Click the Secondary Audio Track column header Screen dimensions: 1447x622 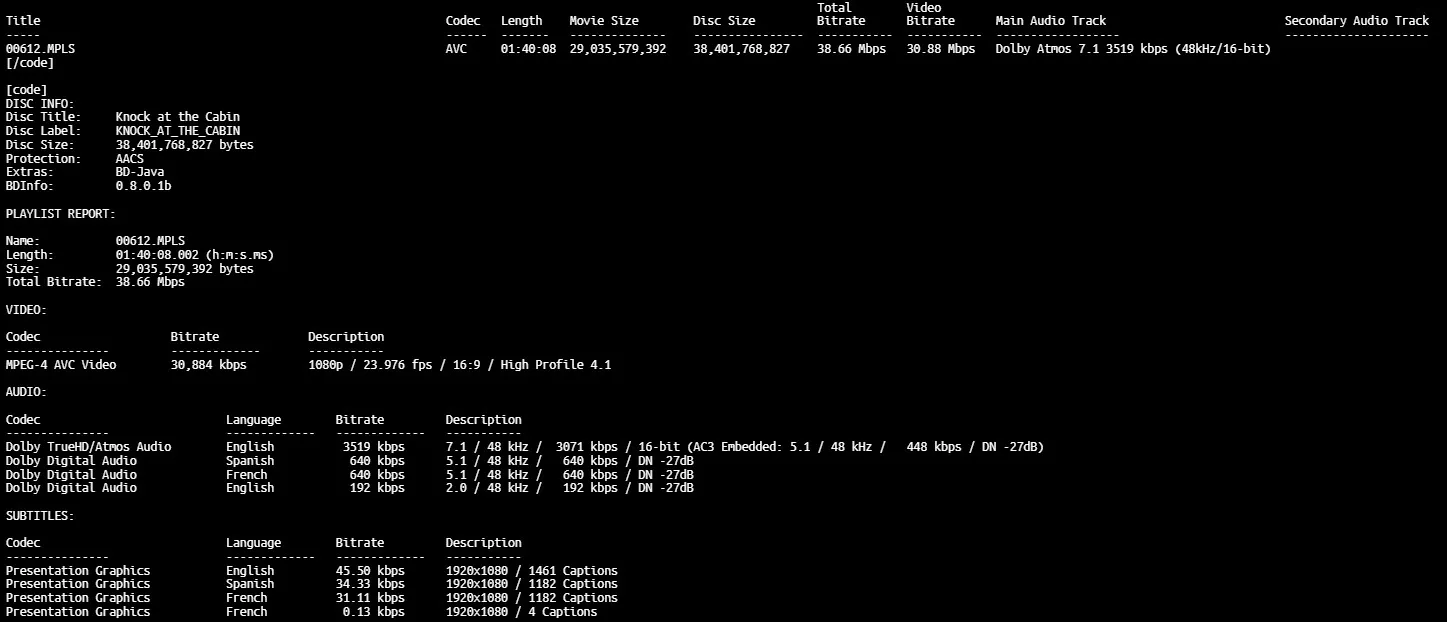click(x=1356, y=21)
